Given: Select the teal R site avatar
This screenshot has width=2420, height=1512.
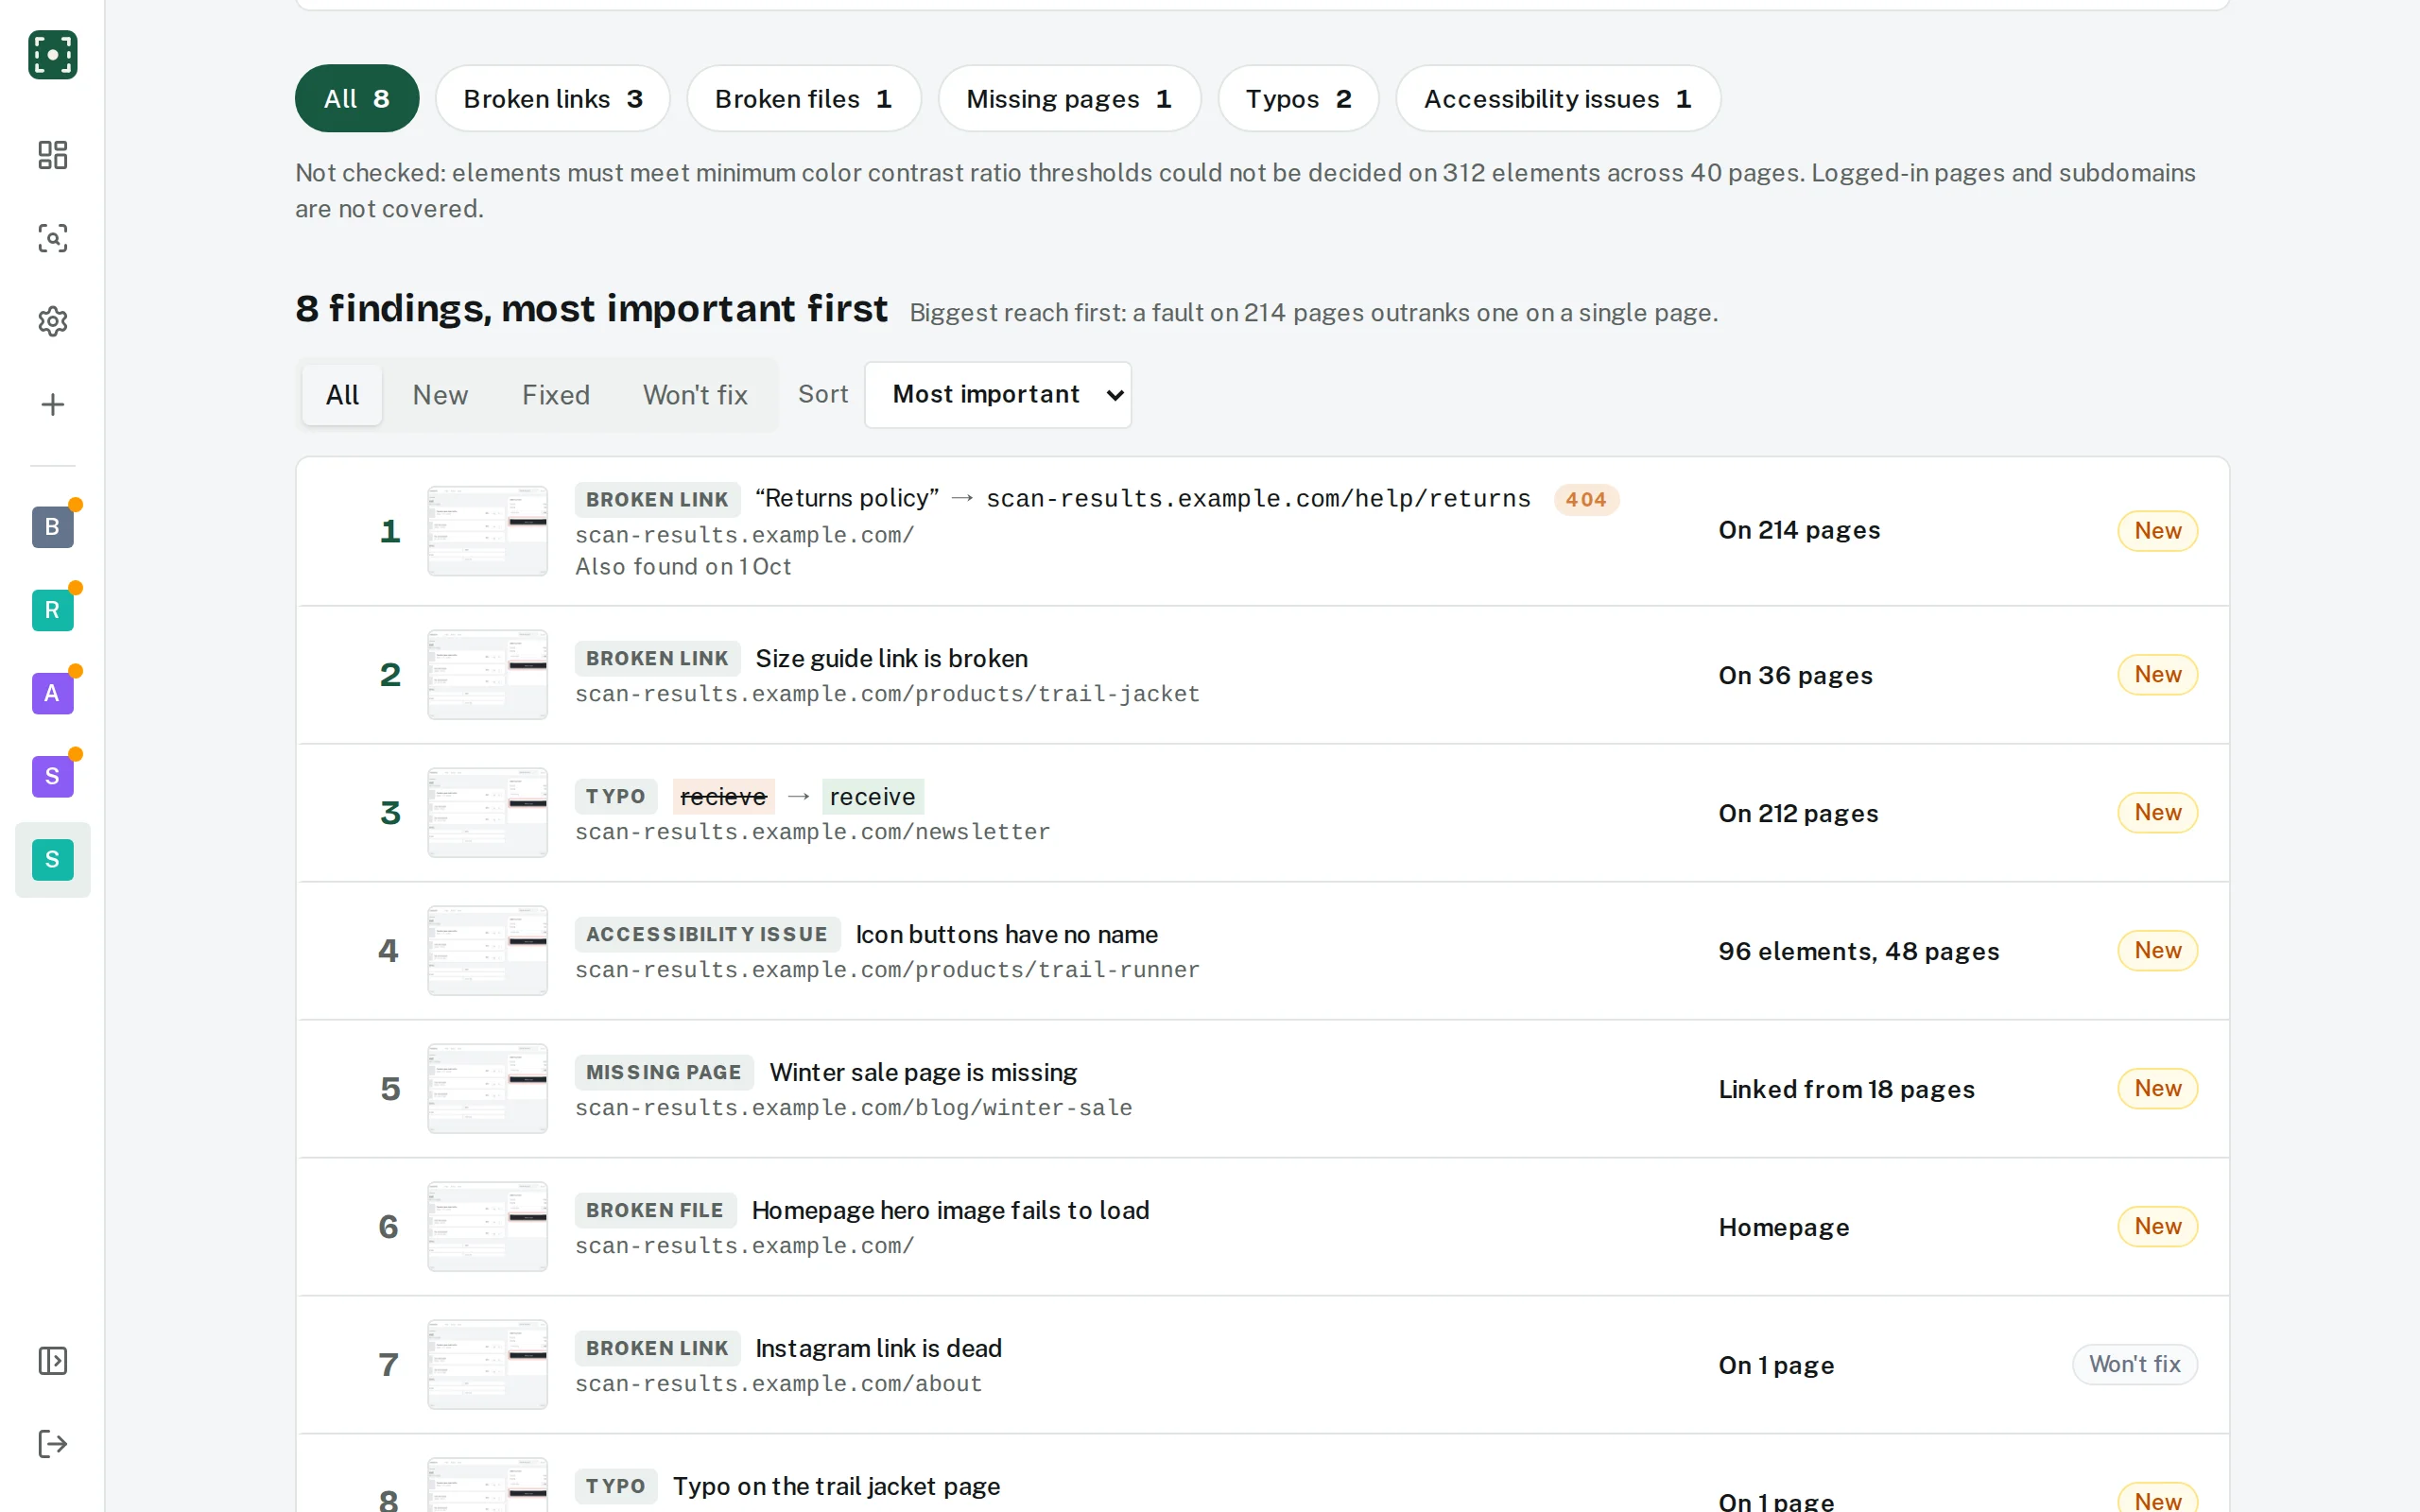Looking at the screenshot, I should (52, 610).
